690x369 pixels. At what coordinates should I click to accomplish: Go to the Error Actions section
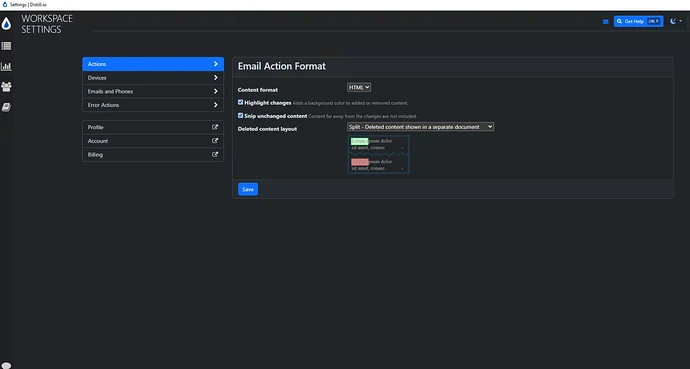153,105
